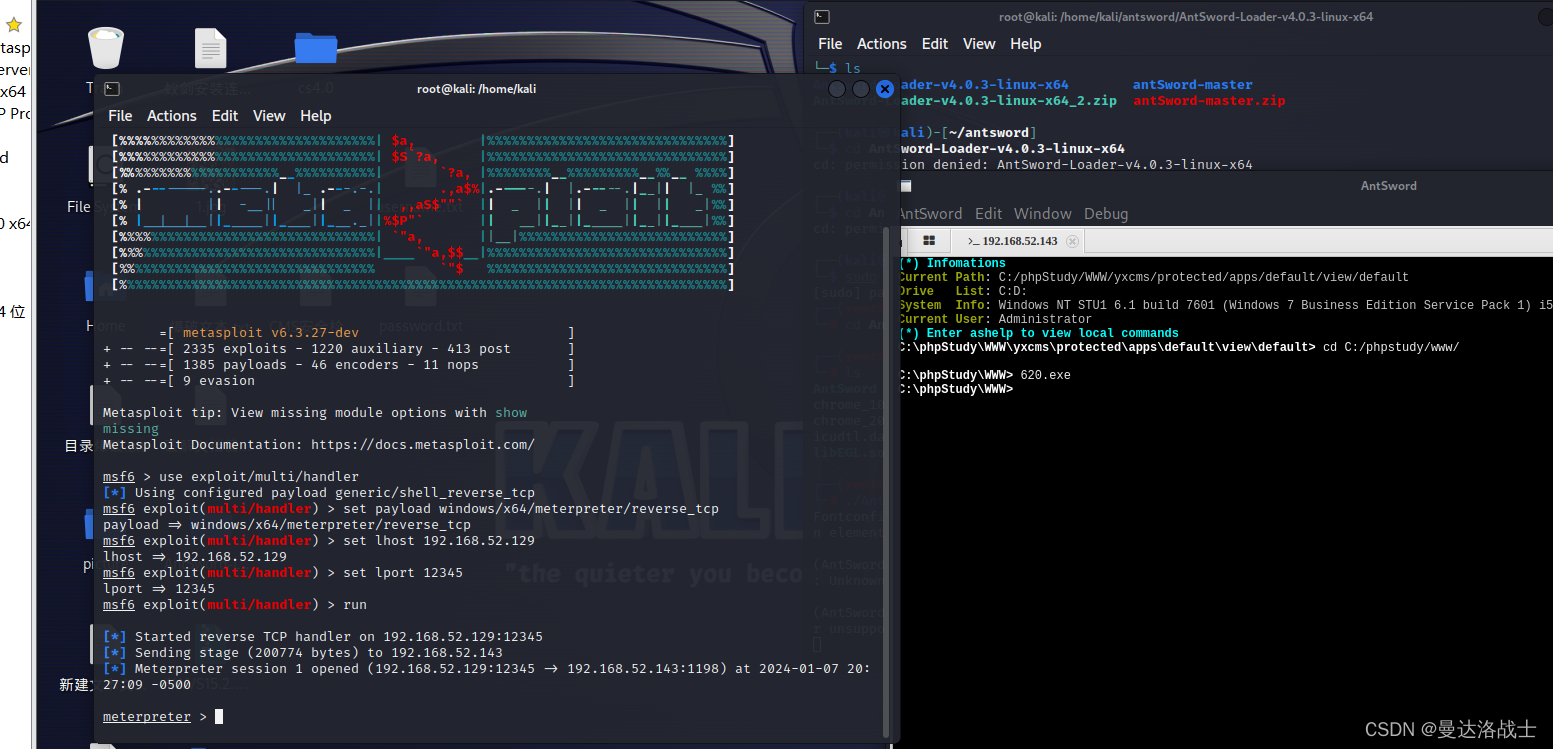The height and width of the screenshot is (749, 1553).
Task: Click '2335 exploits - 1220 auxiliary - 413 post' line
Action: point(347,349)
